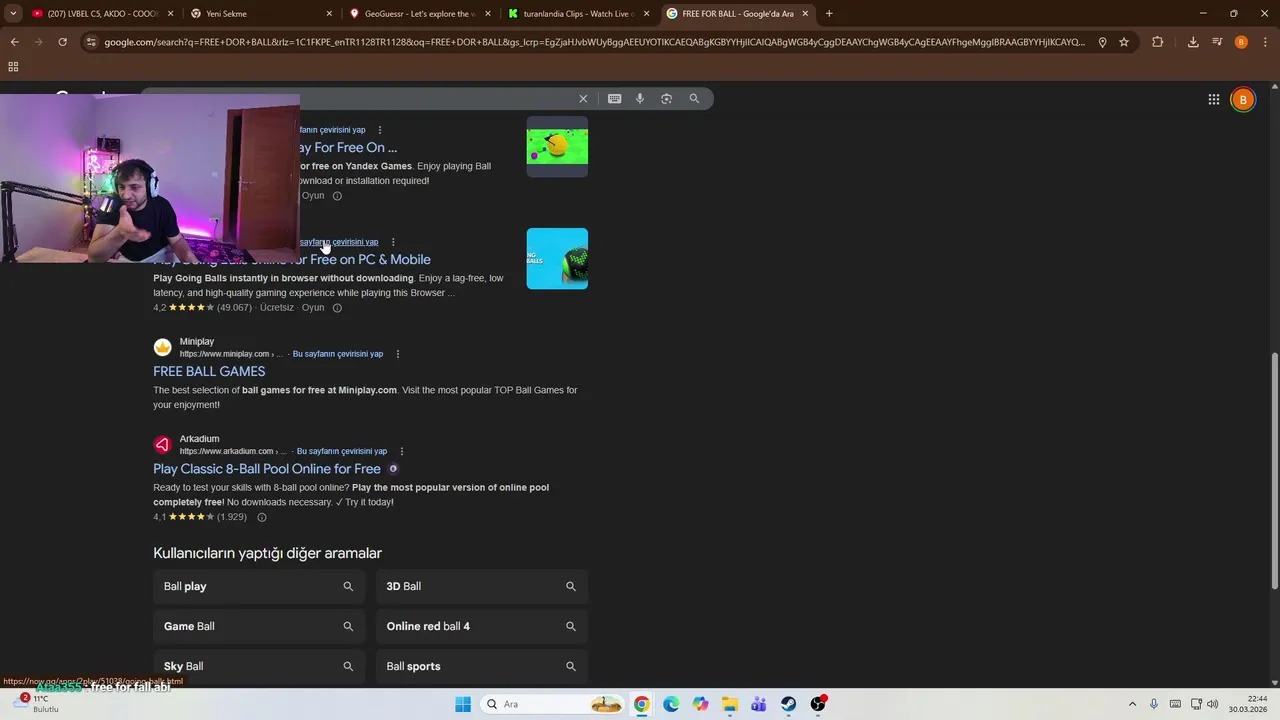The height and width of the screenshot is (720, 1280).
Task: Bookmark this page with star icon
Action: coord(1124,42)
